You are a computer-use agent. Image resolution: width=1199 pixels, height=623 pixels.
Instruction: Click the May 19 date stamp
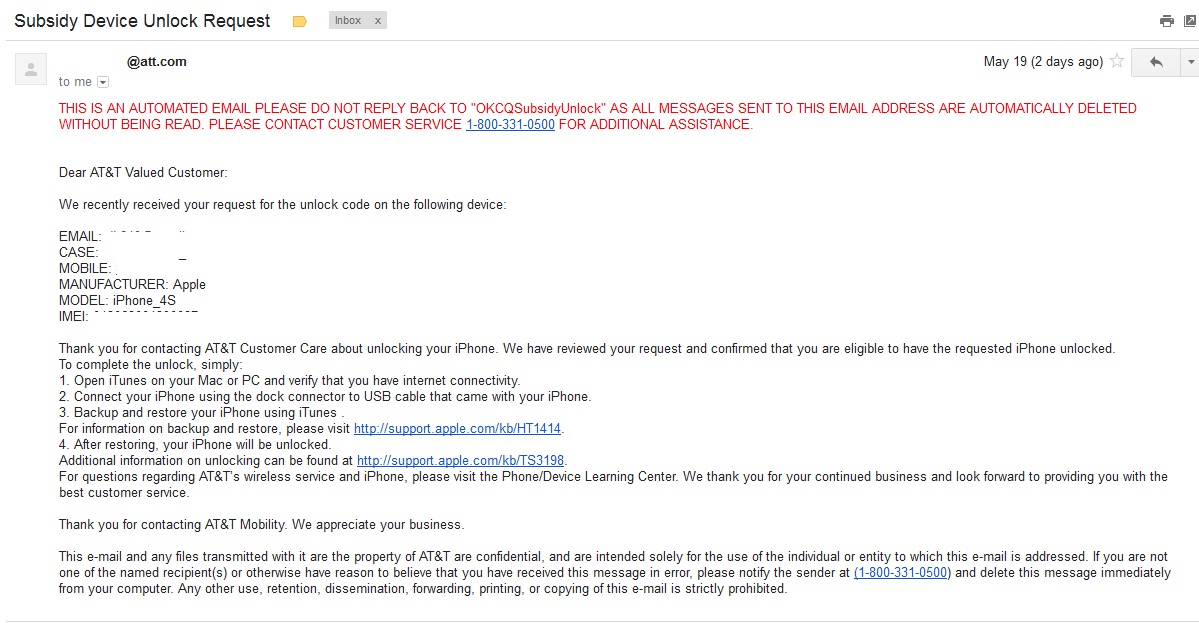pyautogui.click(x=1043, y=62)
